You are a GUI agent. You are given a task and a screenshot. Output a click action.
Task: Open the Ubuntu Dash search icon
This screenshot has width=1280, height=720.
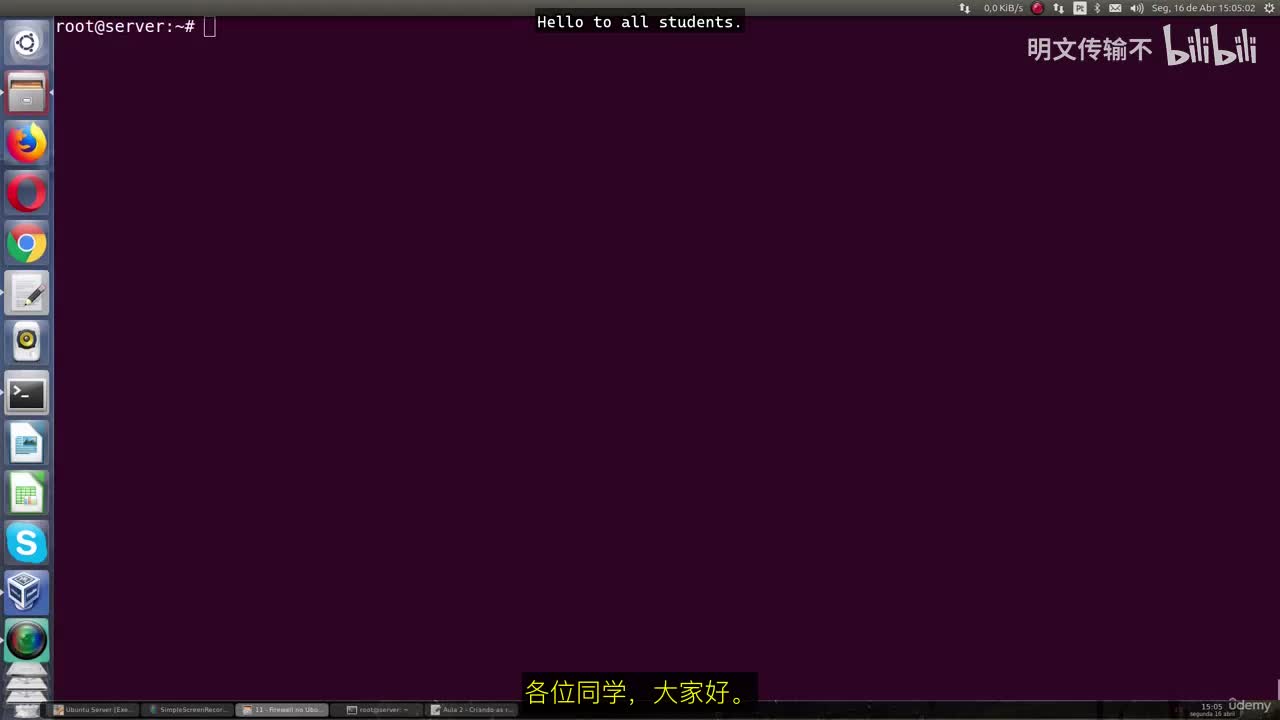pyautogui.click(x=26, y=43)
